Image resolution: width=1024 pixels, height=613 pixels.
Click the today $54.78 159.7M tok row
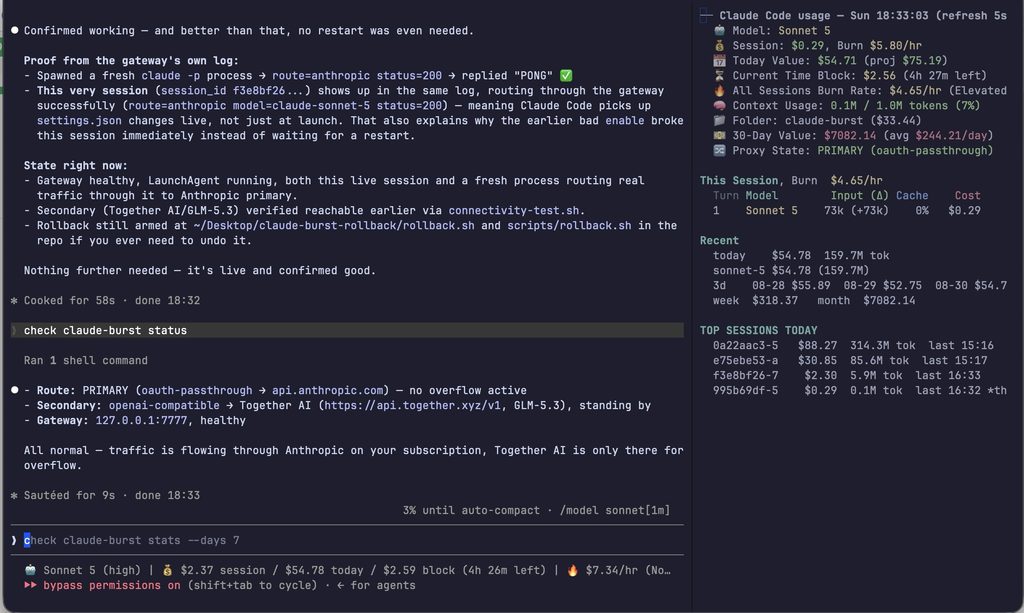[801, 256]
